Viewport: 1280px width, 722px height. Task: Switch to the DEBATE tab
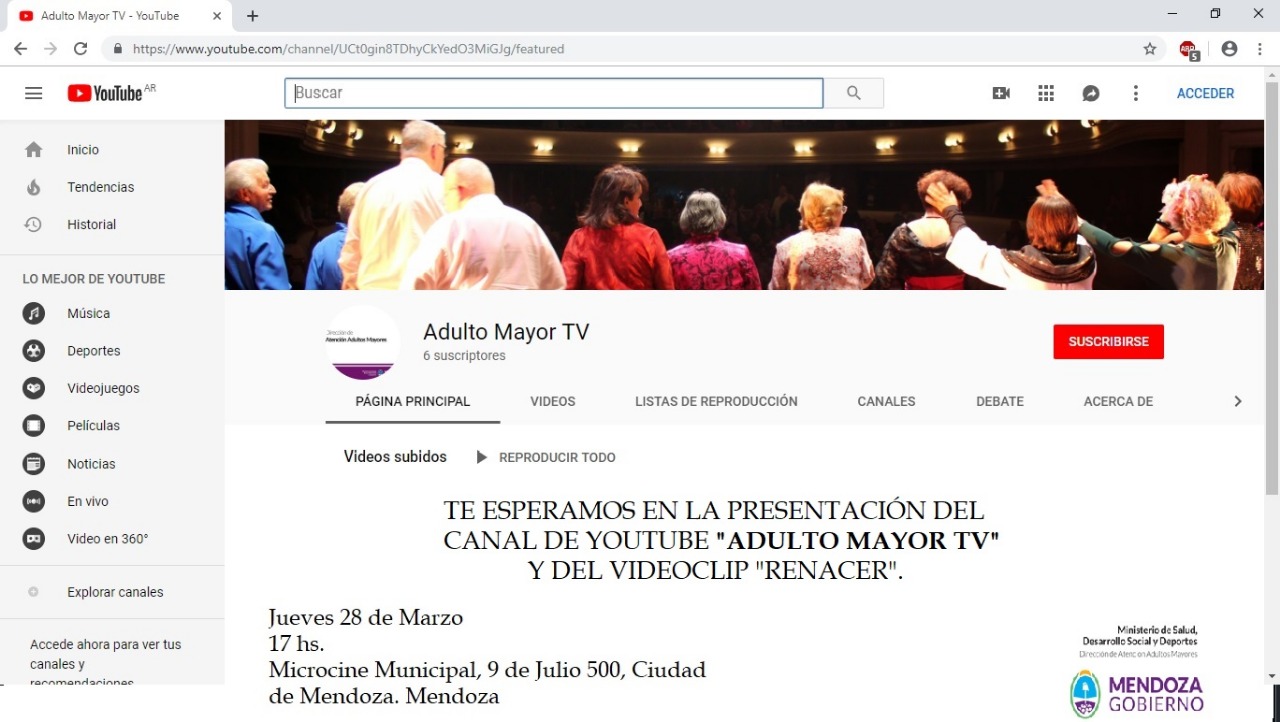point(1000,401)
